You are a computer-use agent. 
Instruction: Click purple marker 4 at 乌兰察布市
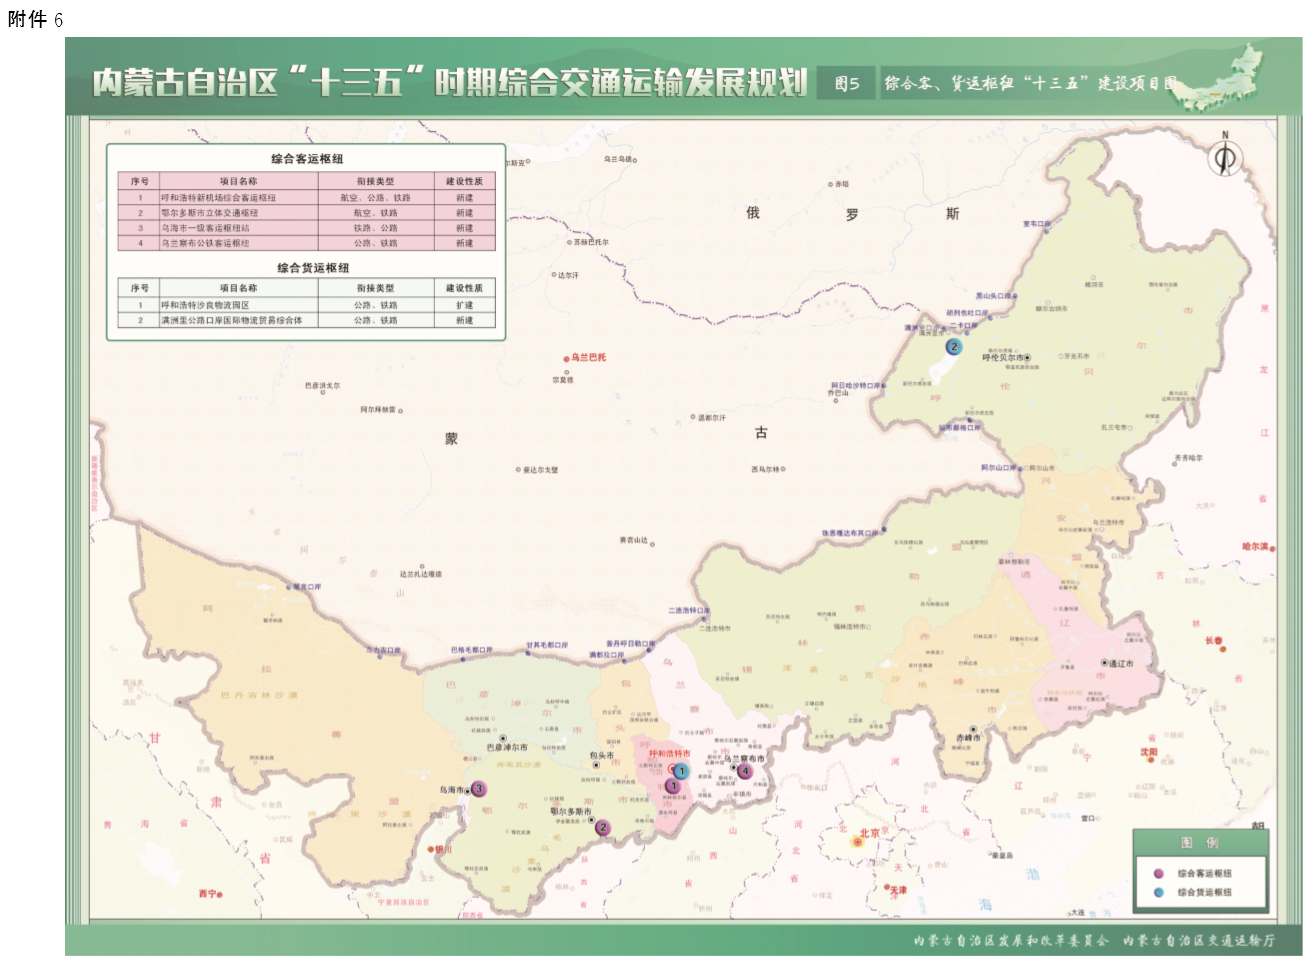745,771
